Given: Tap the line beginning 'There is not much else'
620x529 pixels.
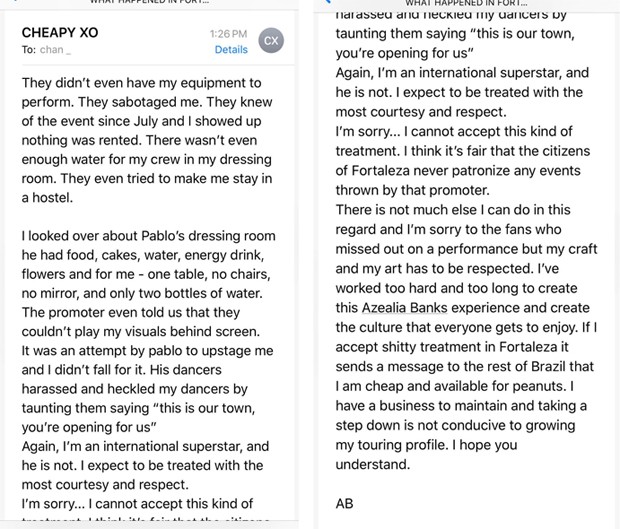Looking at the screenshot, I should click(453, 210).
